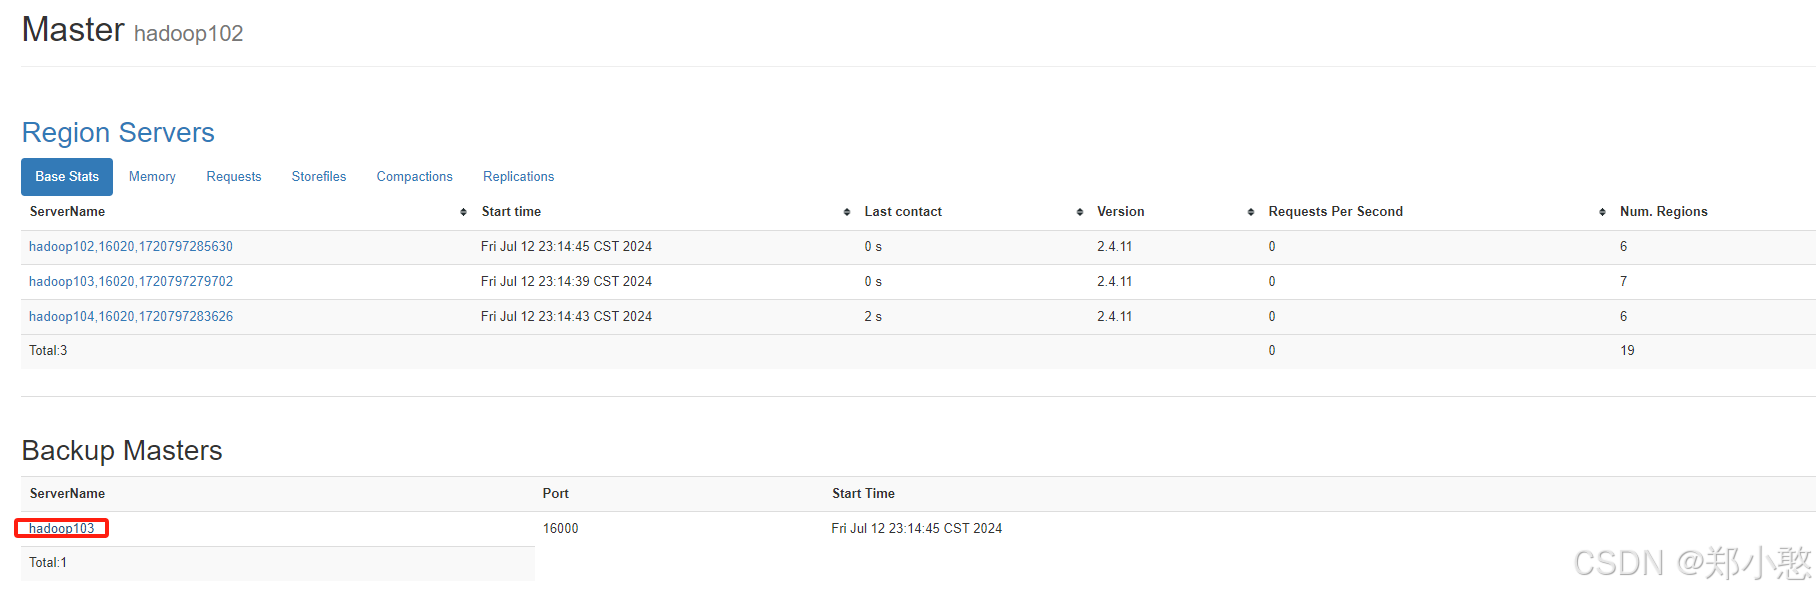Click Requests Per Second 0 for hadoop102
The height and width of the screenshot is (595, 1816).
[x=1272, y=247]
